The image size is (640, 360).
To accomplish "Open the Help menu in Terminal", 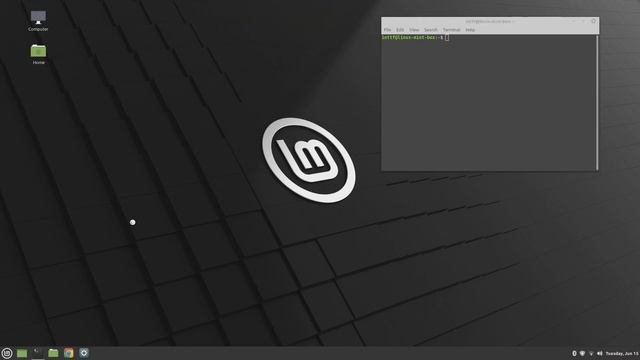I will (470, 30).
